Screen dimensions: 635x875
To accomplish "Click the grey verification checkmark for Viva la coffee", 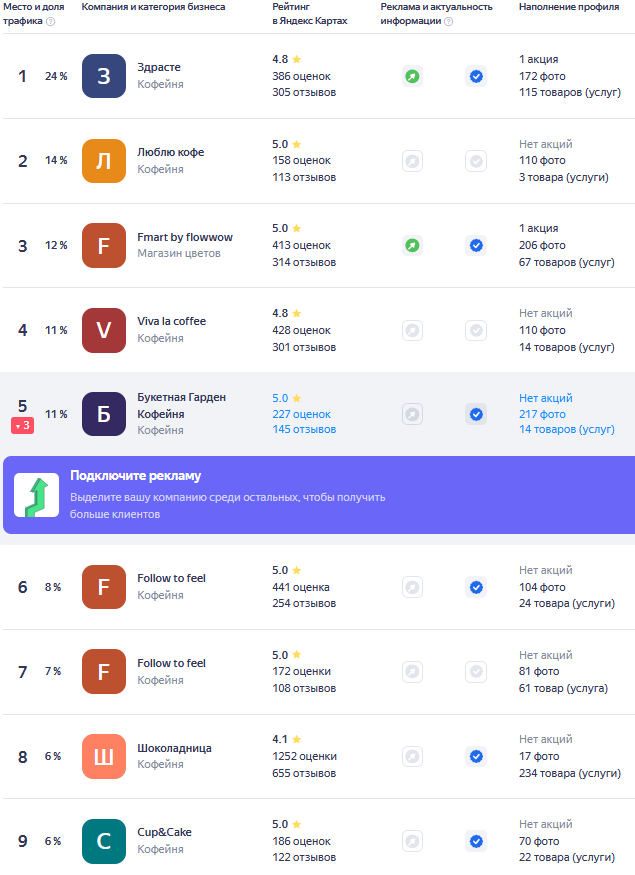I will pyautogui.click(x=476, y=330).
